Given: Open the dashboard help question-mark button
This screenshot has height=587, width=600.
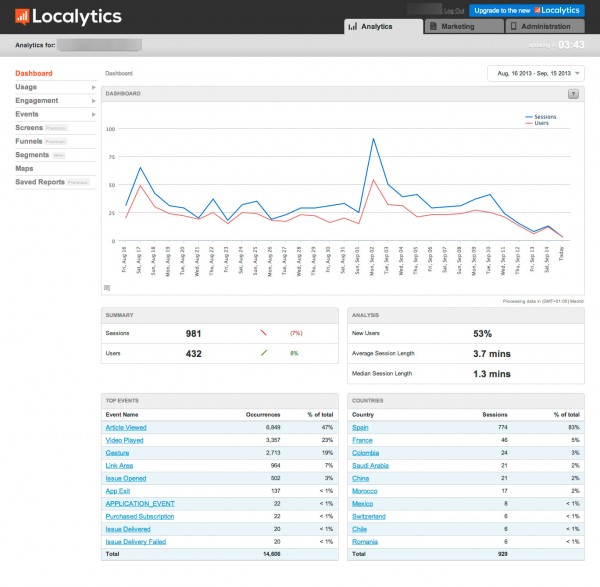Looking at the screenshot, I should (573, 94).
